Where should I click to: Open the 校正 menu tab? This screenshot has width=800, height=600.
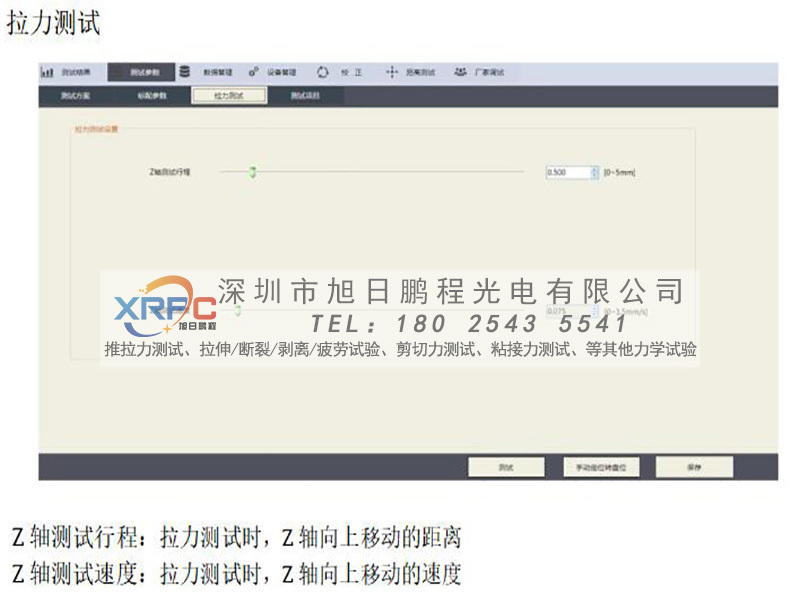pyautogui.click(x=352, y=72)
